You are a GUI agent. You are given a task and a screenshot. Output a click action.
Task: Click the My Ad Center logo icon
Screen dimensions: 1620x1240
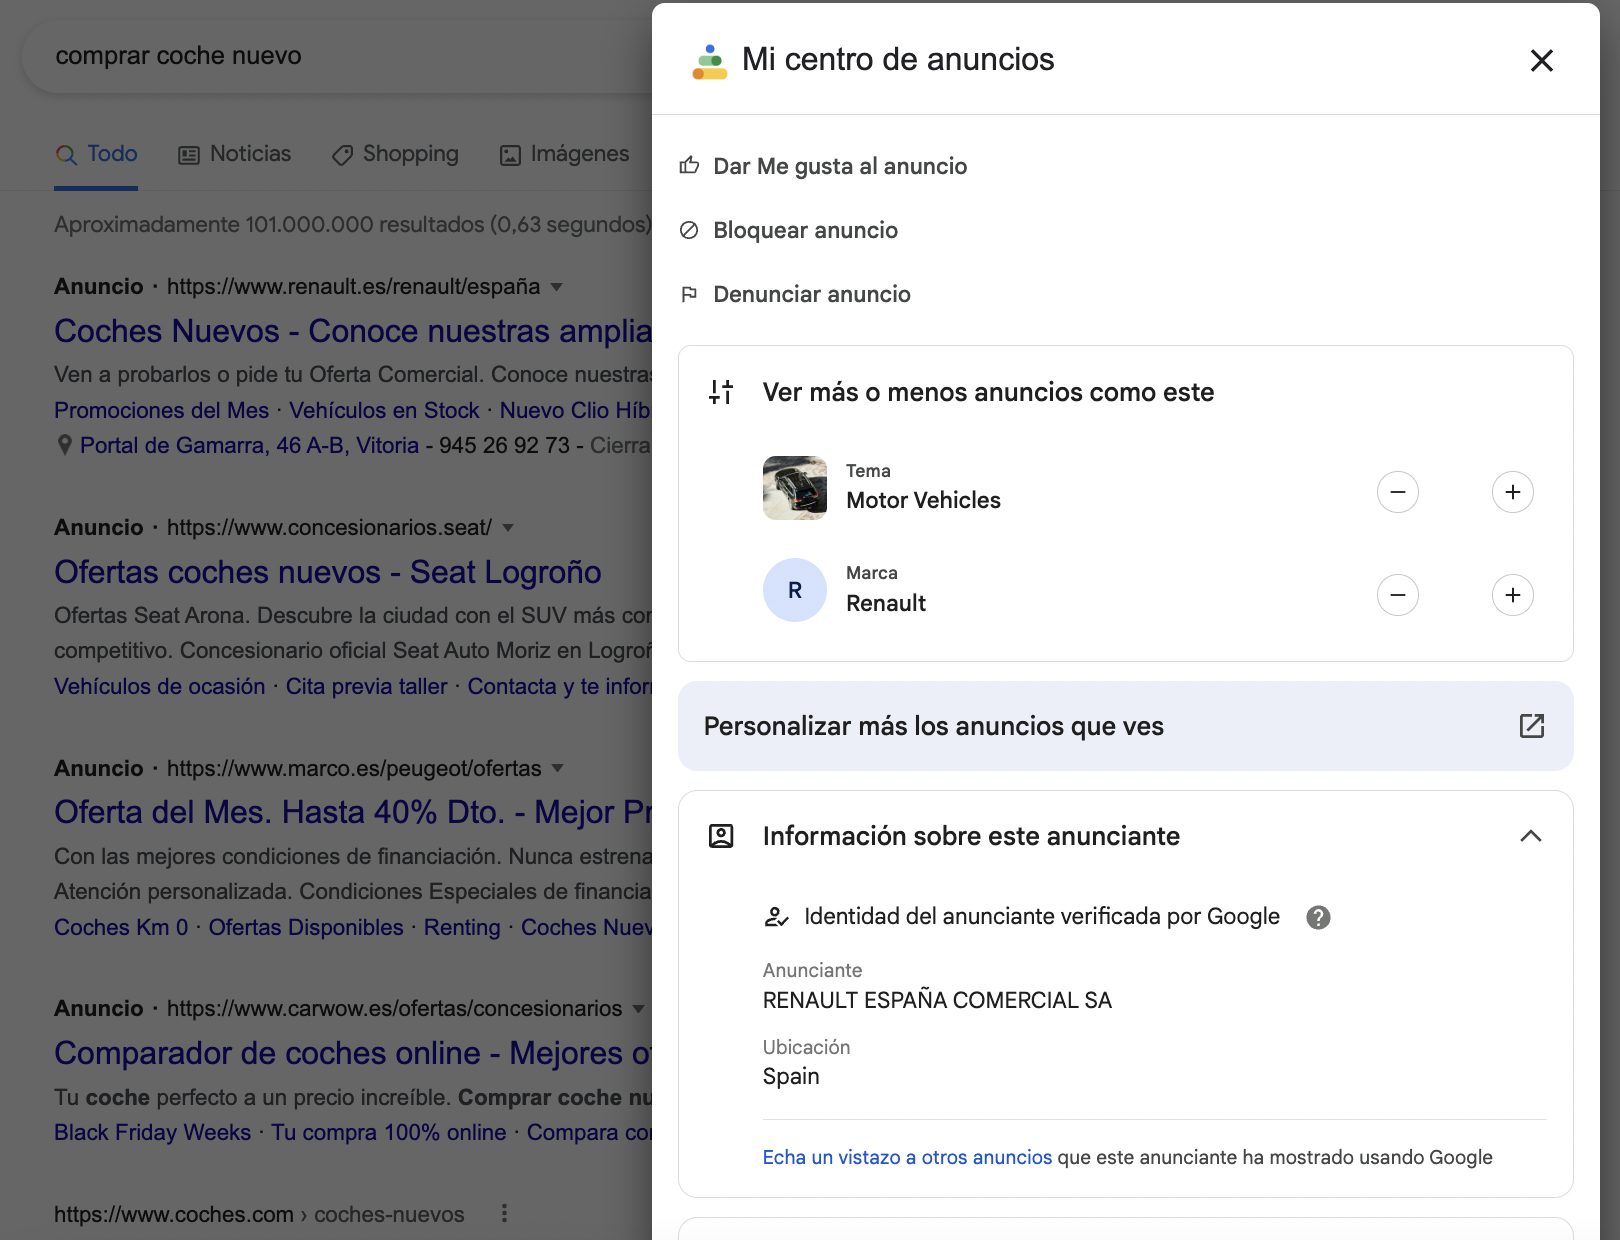[x=710, y=61]
